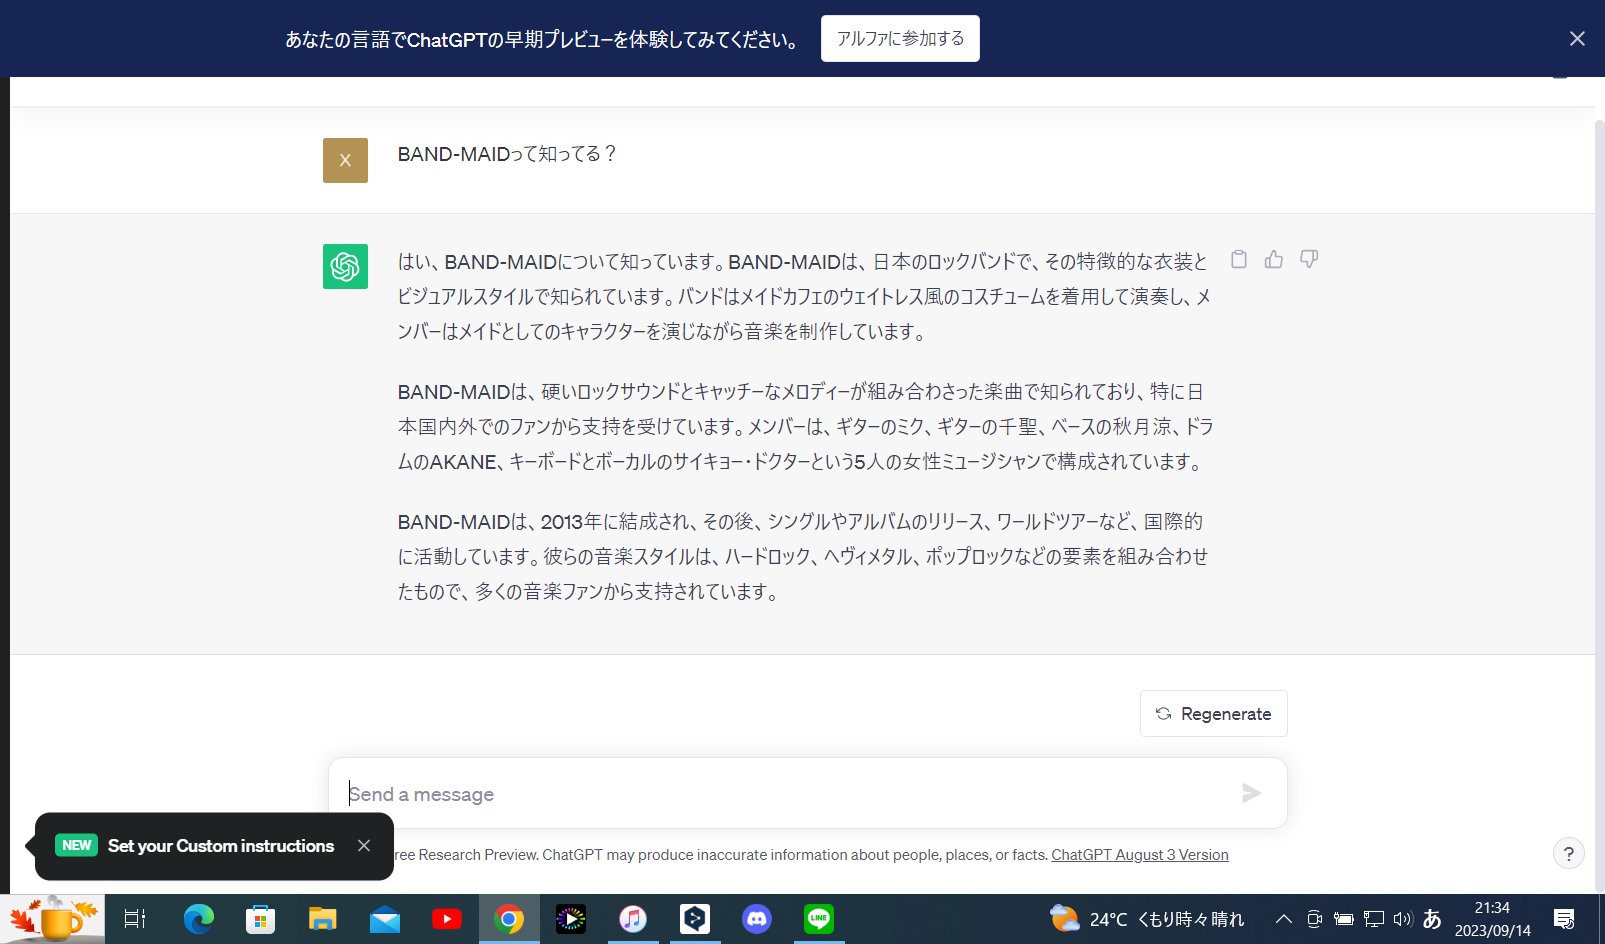
Task: Click the ChatGPT logo avatar
Action: point(345,266)
